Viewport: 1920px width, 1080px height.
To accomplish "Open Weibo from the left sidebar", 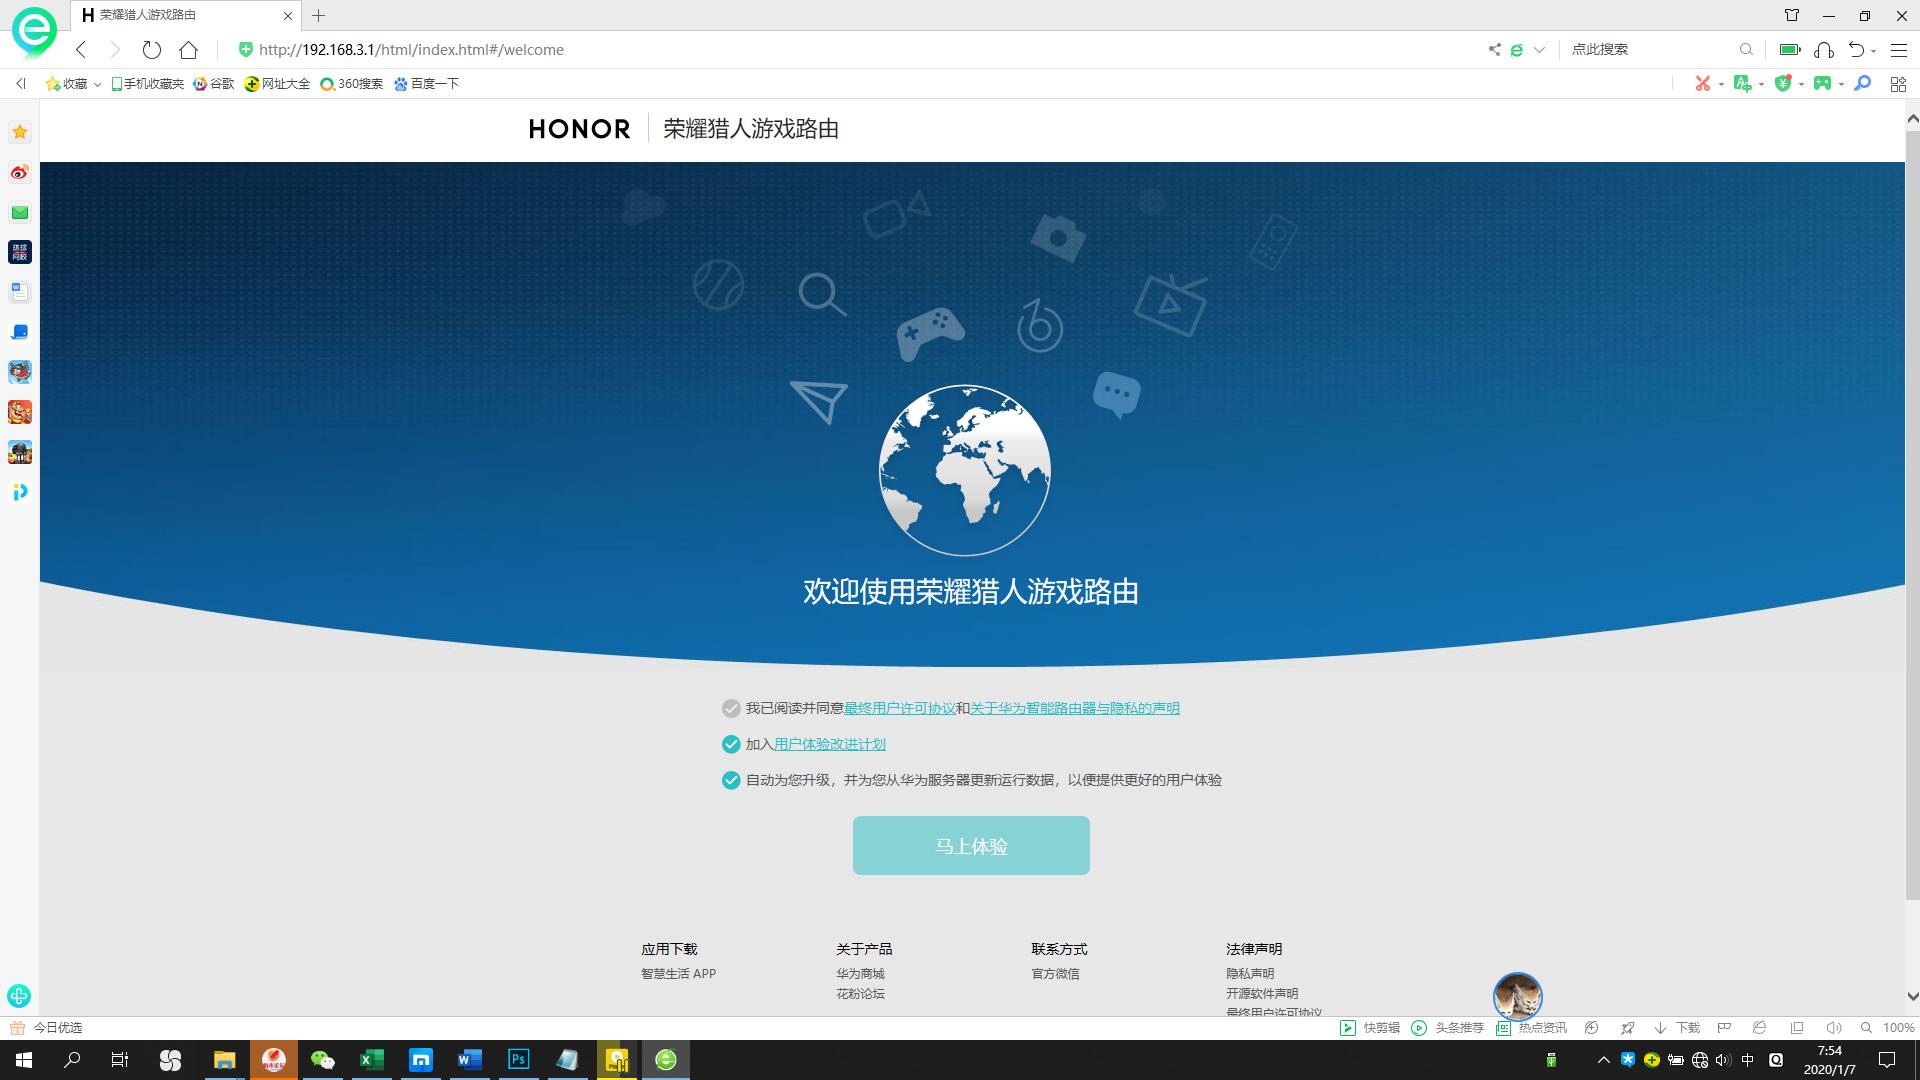I will (19, 172).
